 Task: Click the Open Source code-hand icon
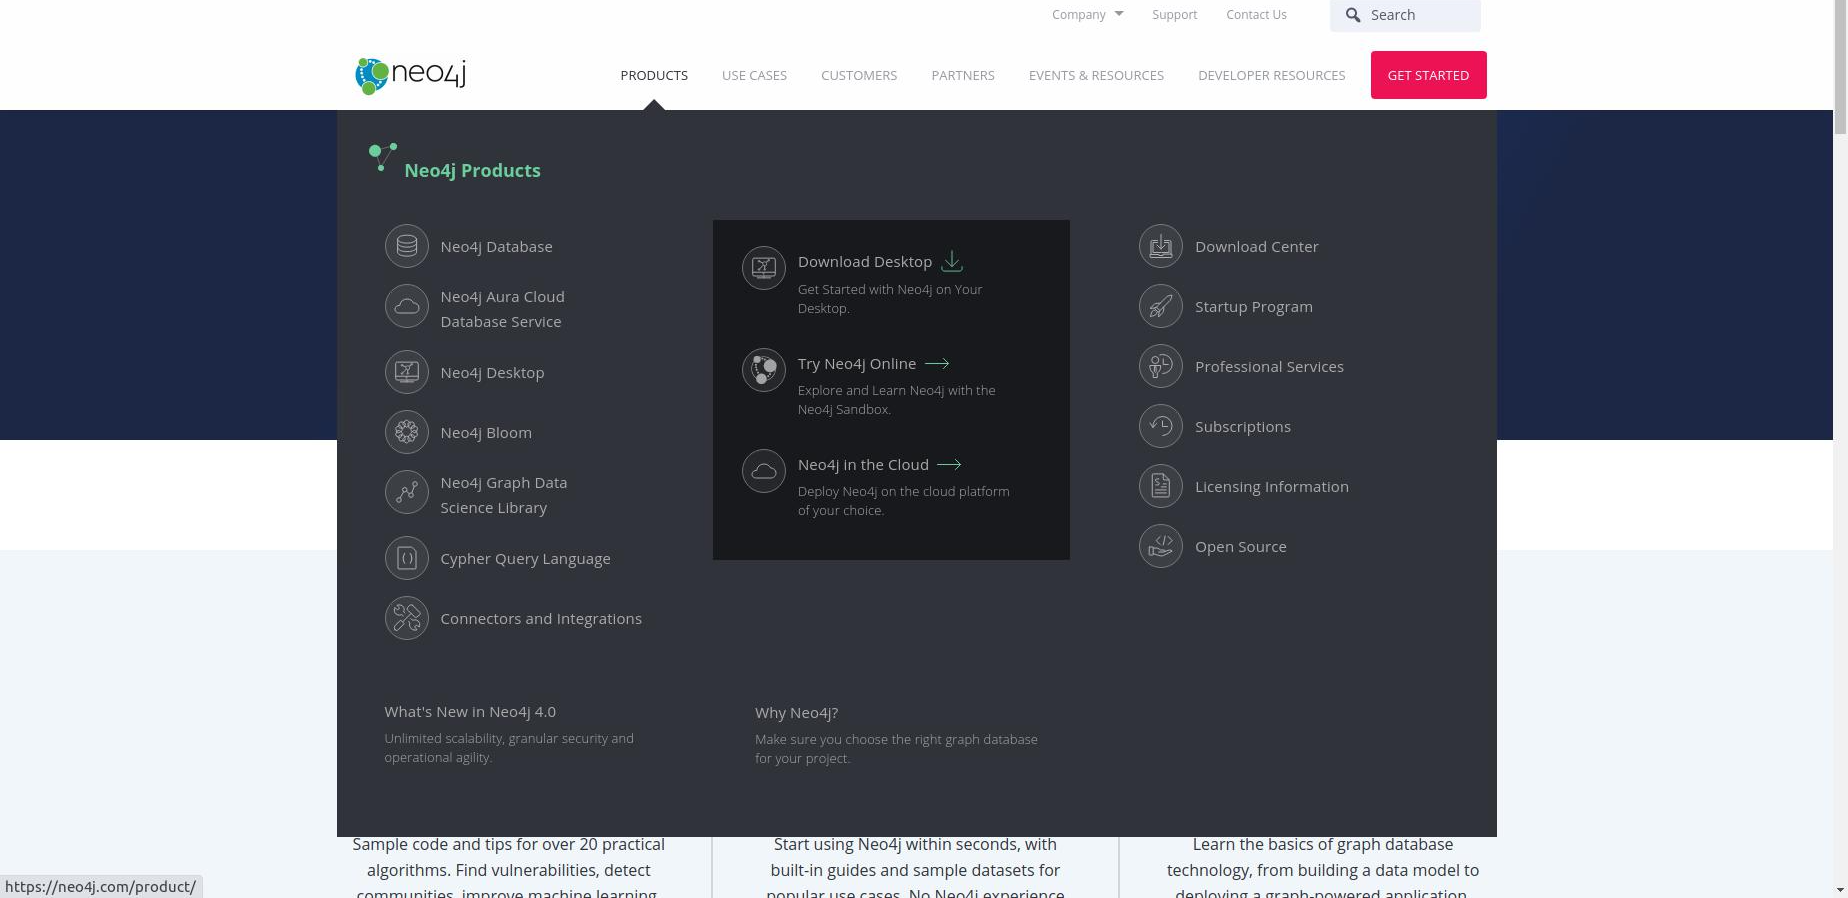[x=1161, y=546]
